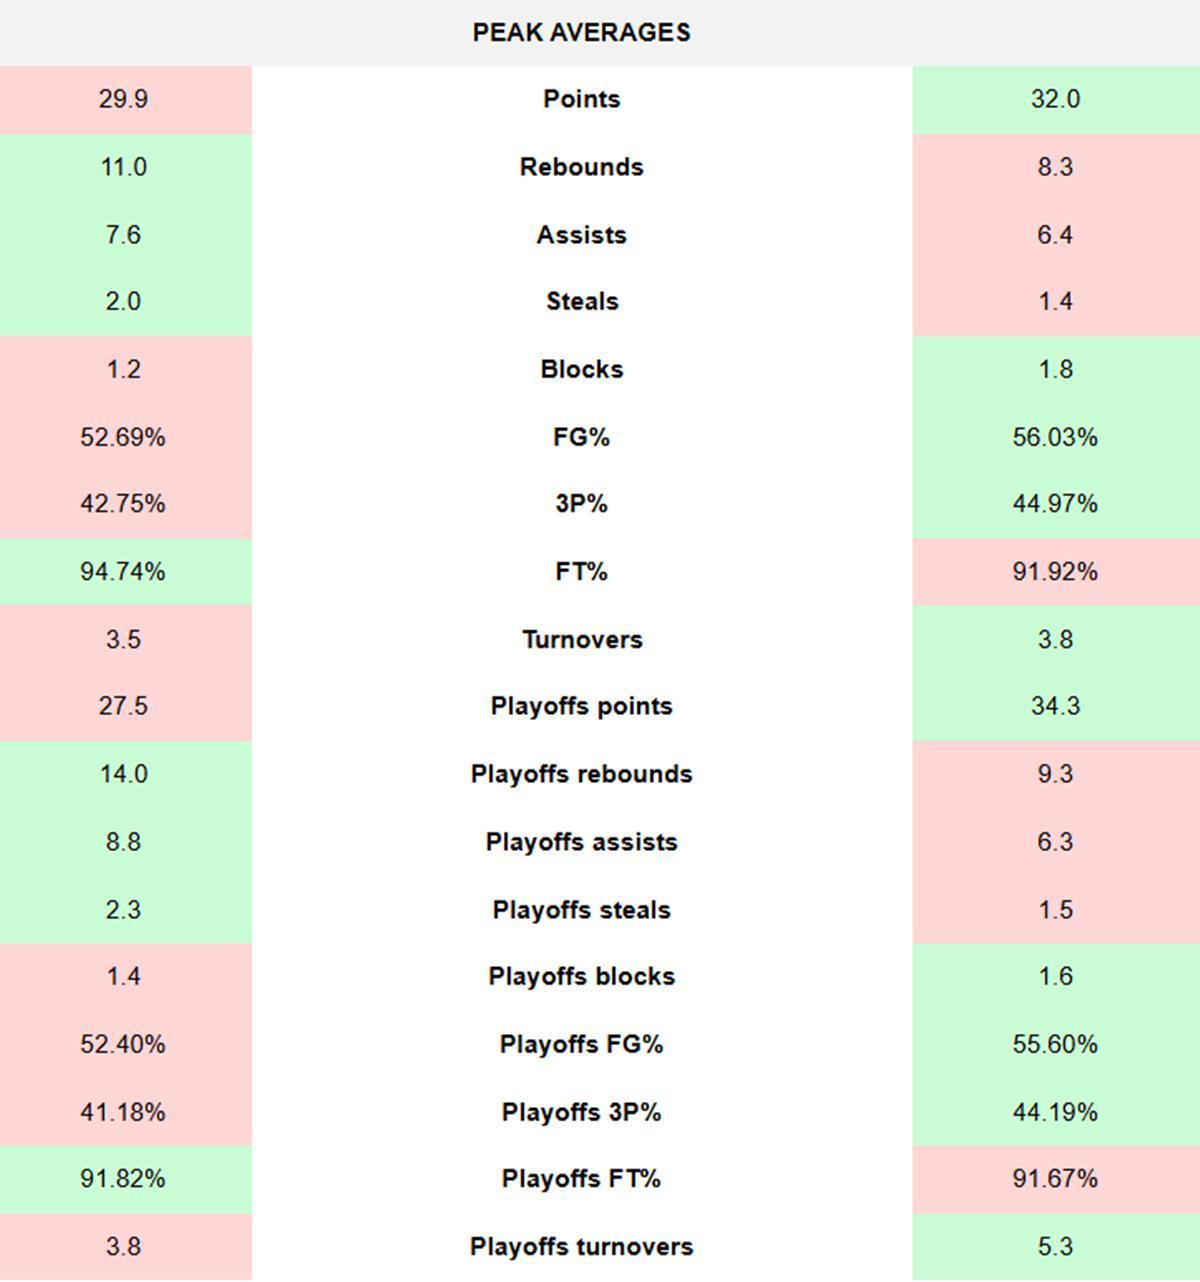
Task: Click the 44.97% three-point value
Action: [x=1055, y=504]
